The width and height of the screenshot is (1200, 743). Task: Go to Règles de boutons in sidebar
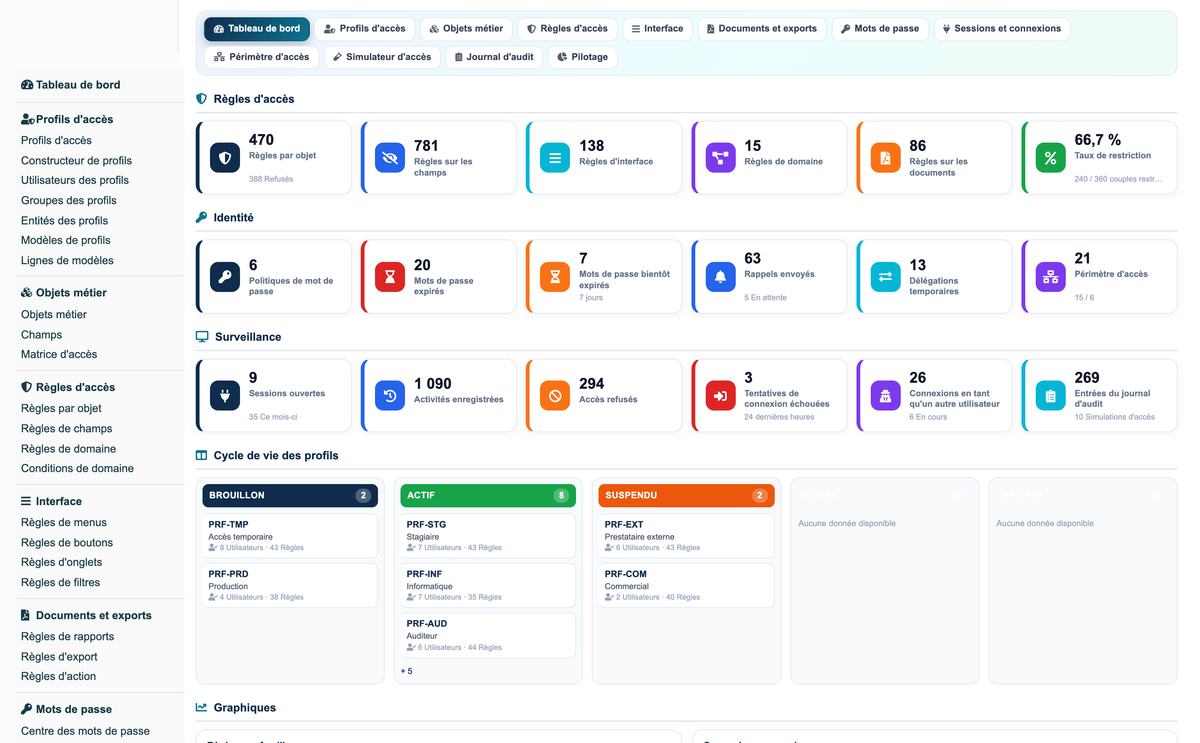pos(67,543)
